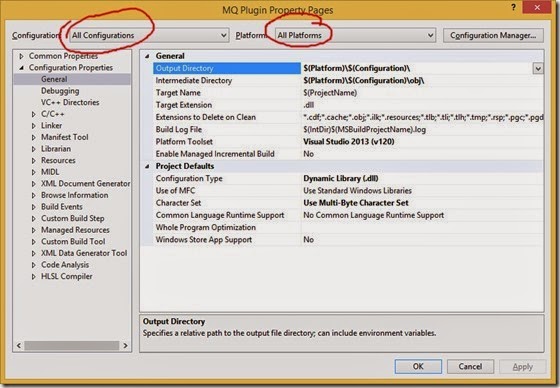
Task: Select the Debugging tree item
Action: (60, 91)
